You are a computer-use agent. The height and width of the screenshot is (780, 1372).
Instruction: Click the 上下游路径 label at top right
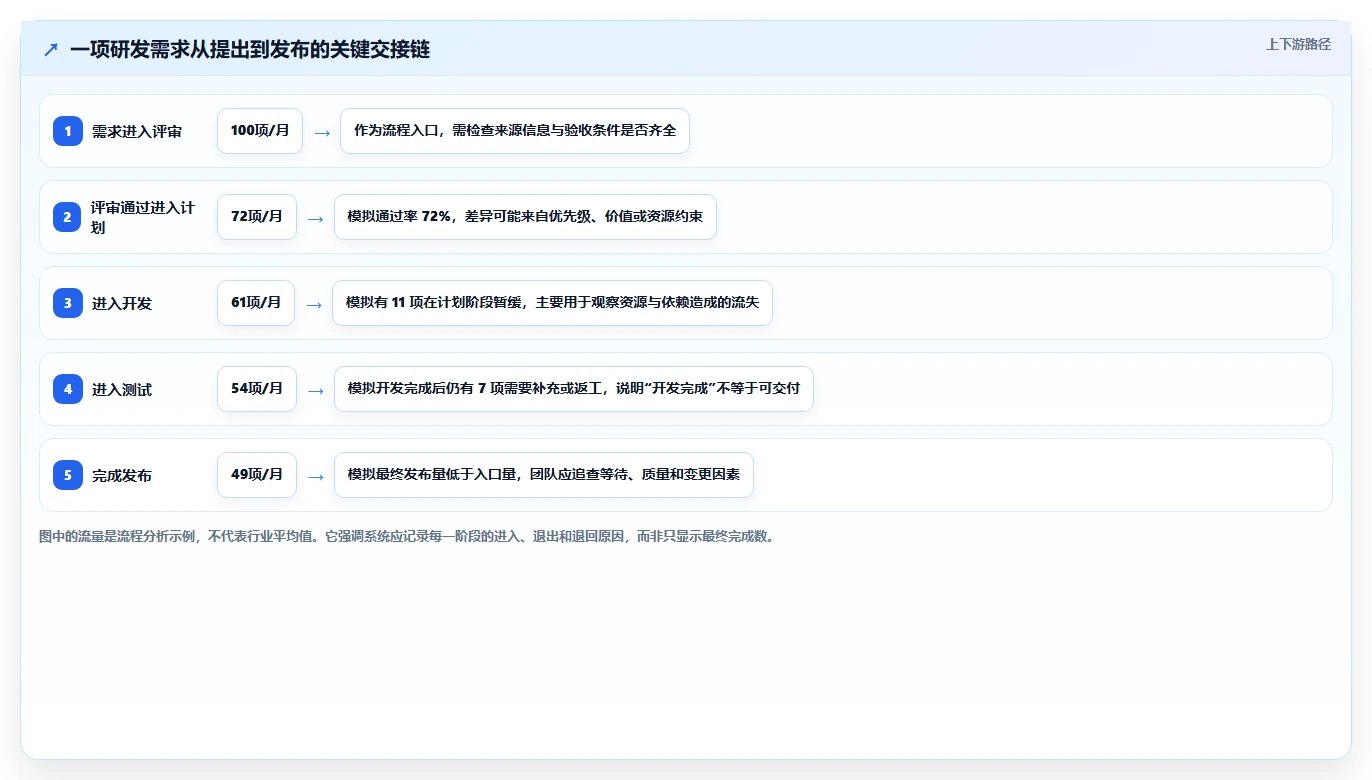[x=1298, y=44]
